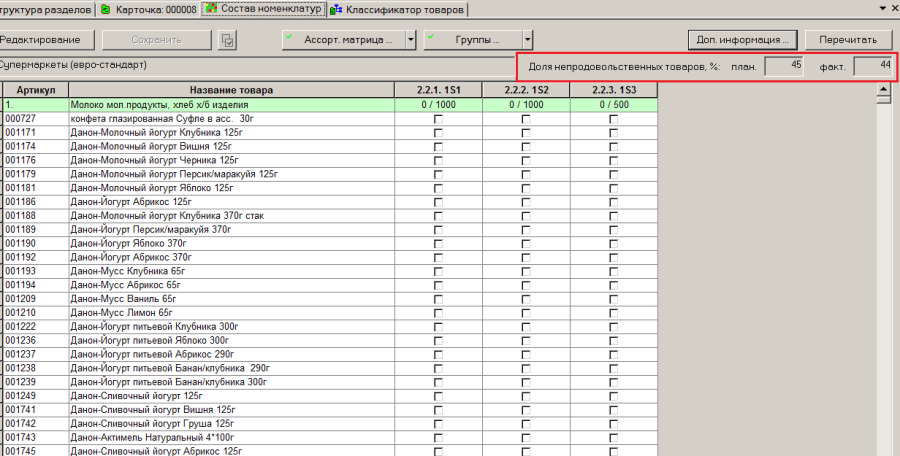
Task: Switch to the Структура разделов tab
Action: [46, 9]
